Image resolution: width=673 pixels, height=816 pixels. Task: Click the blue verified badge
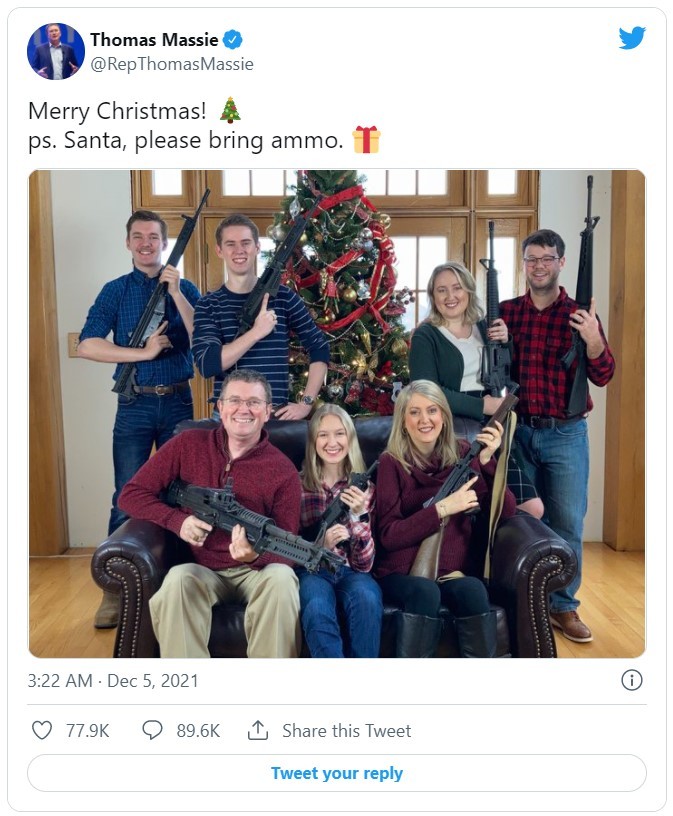click(232, 40)
